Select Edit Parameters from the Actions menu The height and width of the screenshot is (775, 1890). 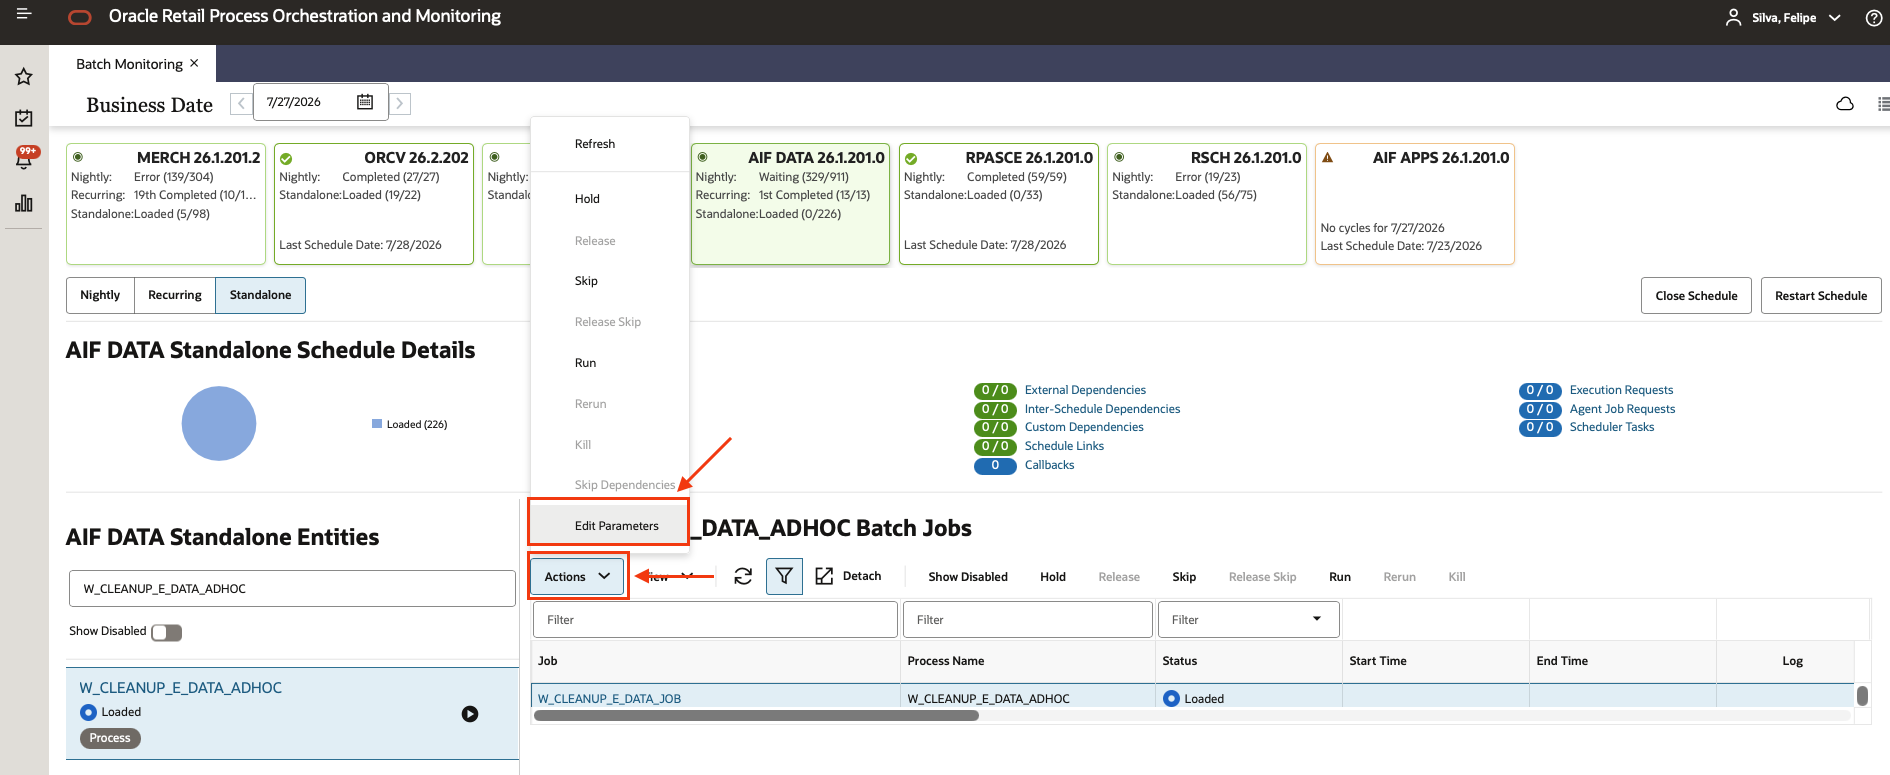pyautogui.click(x=609, y=525)
